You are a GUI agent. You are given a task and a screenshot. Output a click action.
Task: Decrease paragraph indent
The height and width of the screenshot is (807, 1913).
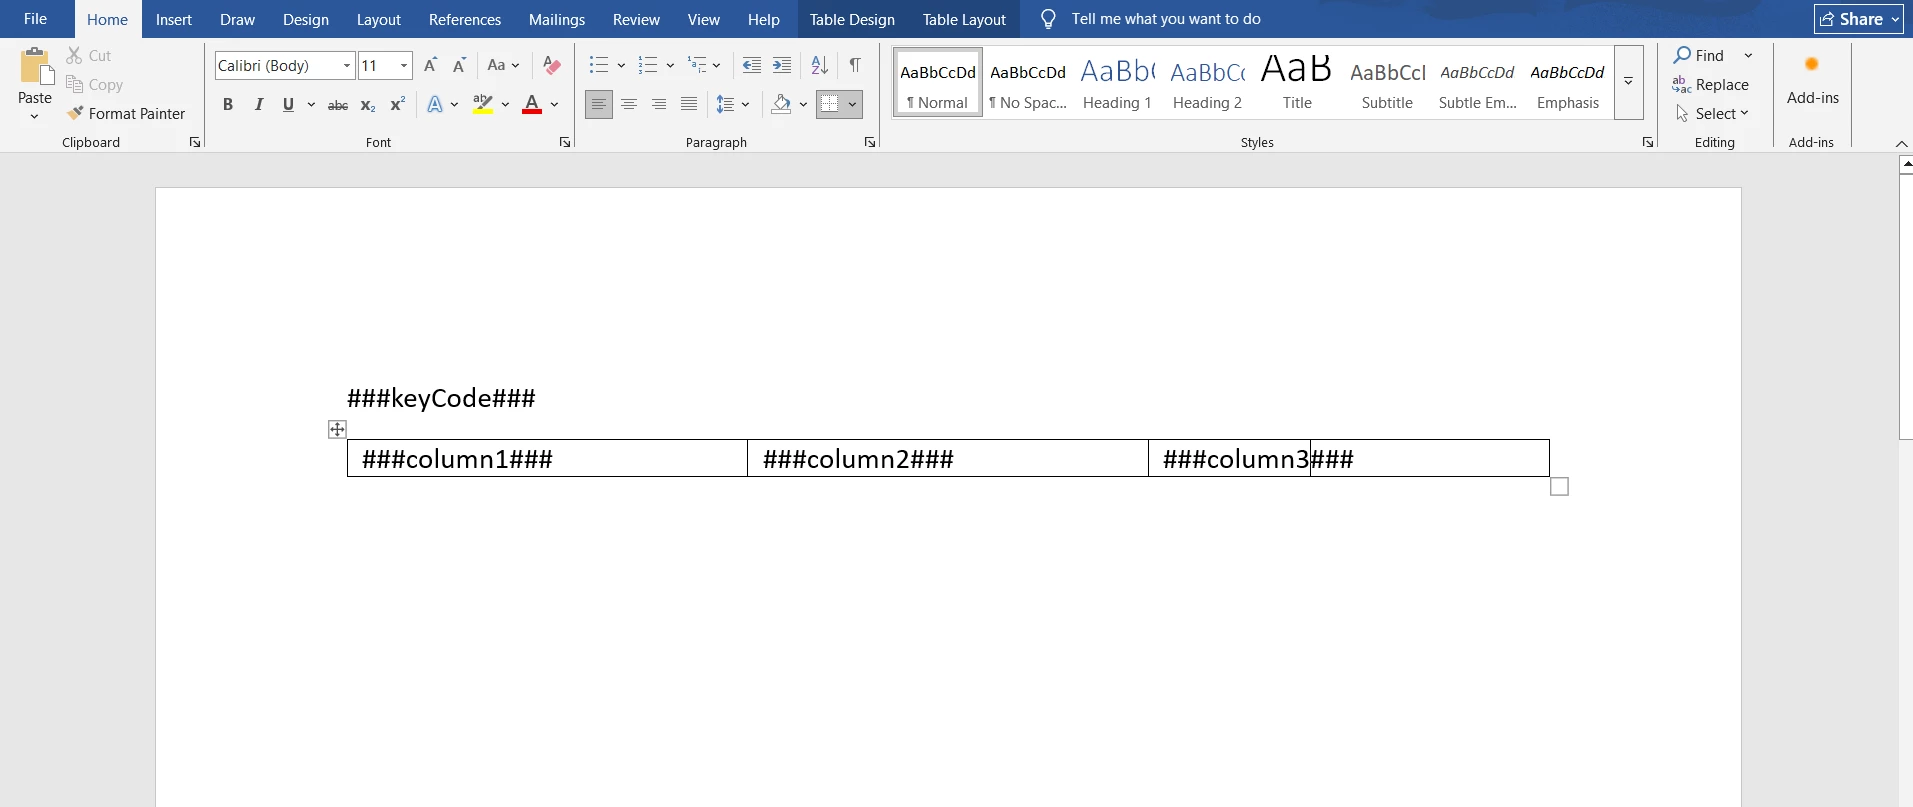752,66
